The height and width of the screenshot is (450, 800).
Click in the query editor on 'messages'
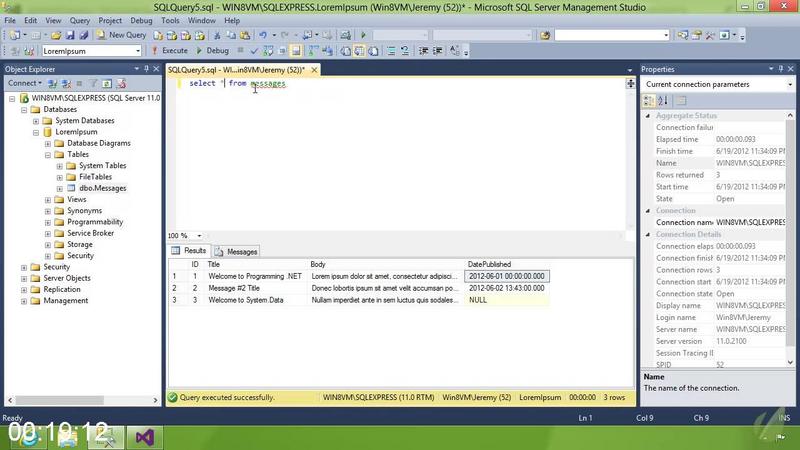tap(268, 83)
